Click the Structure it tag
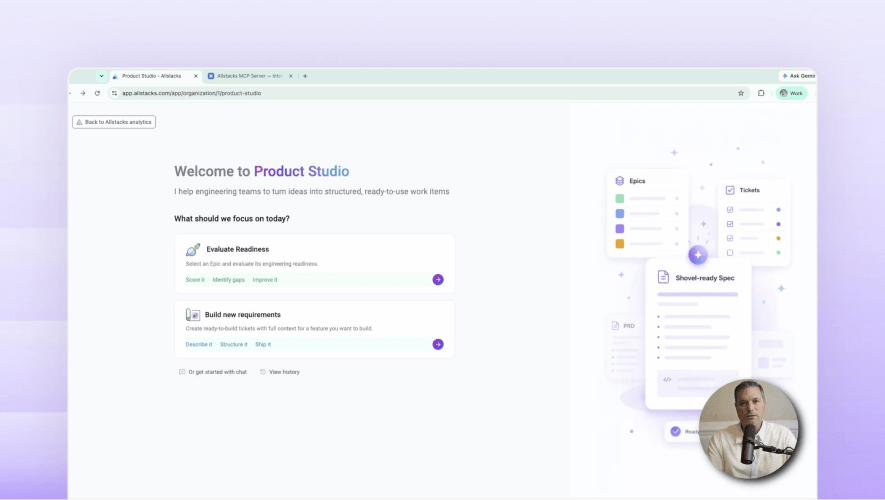 coord(233,344)
